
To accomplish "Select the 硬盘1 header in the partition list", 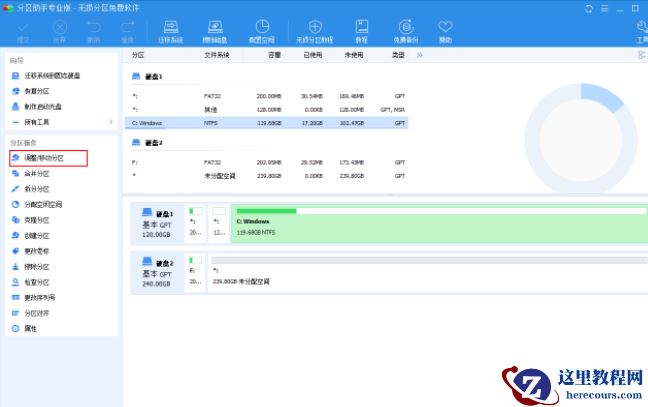I will pos(147,76).
